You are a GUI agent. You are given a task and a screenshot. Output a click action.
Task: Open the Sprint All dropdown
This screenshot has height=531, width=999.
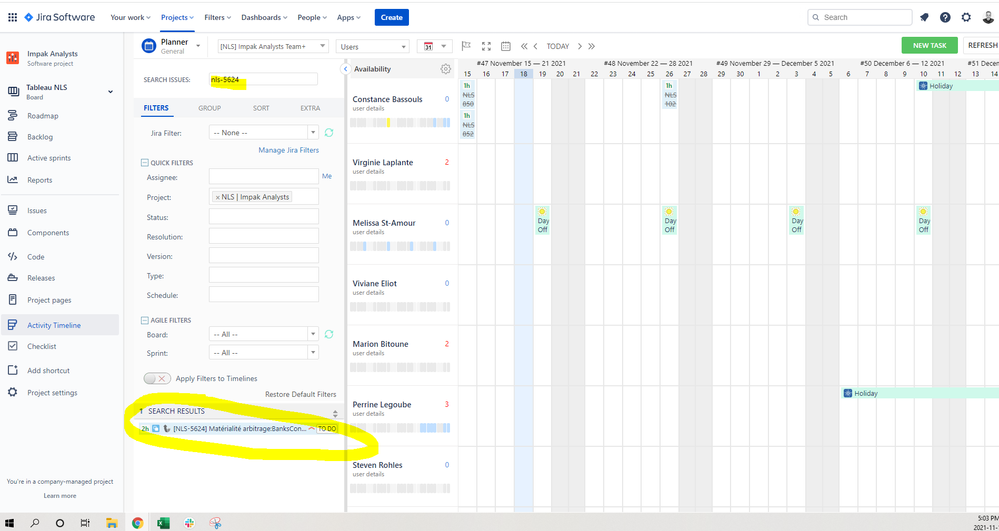click(263, 353)
